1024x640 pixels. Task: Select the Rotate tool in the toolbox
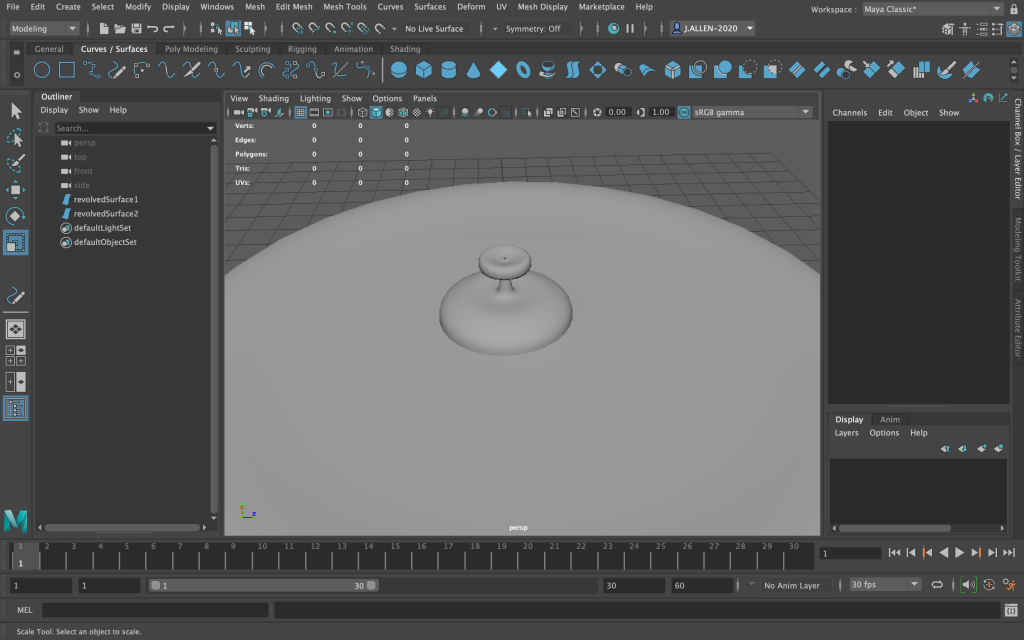pos(16,216)
